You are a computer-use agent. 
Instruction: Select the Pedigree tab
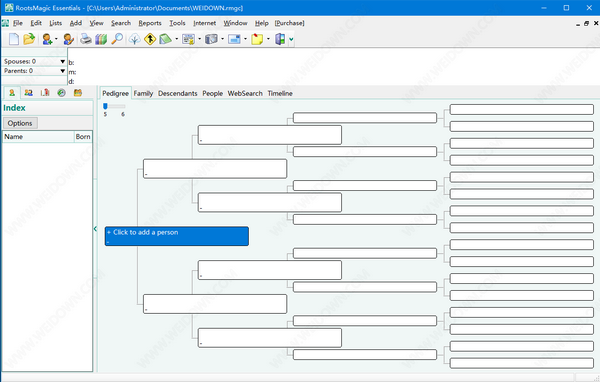pos(115,93)
